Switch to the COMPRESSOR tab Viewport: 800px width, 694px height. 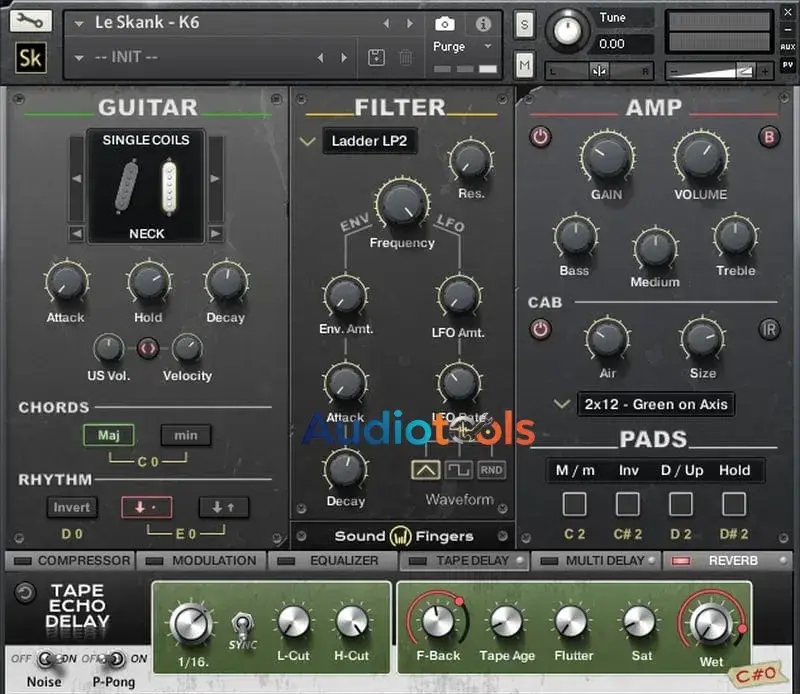pyautogui.click(x=74, y=561)
